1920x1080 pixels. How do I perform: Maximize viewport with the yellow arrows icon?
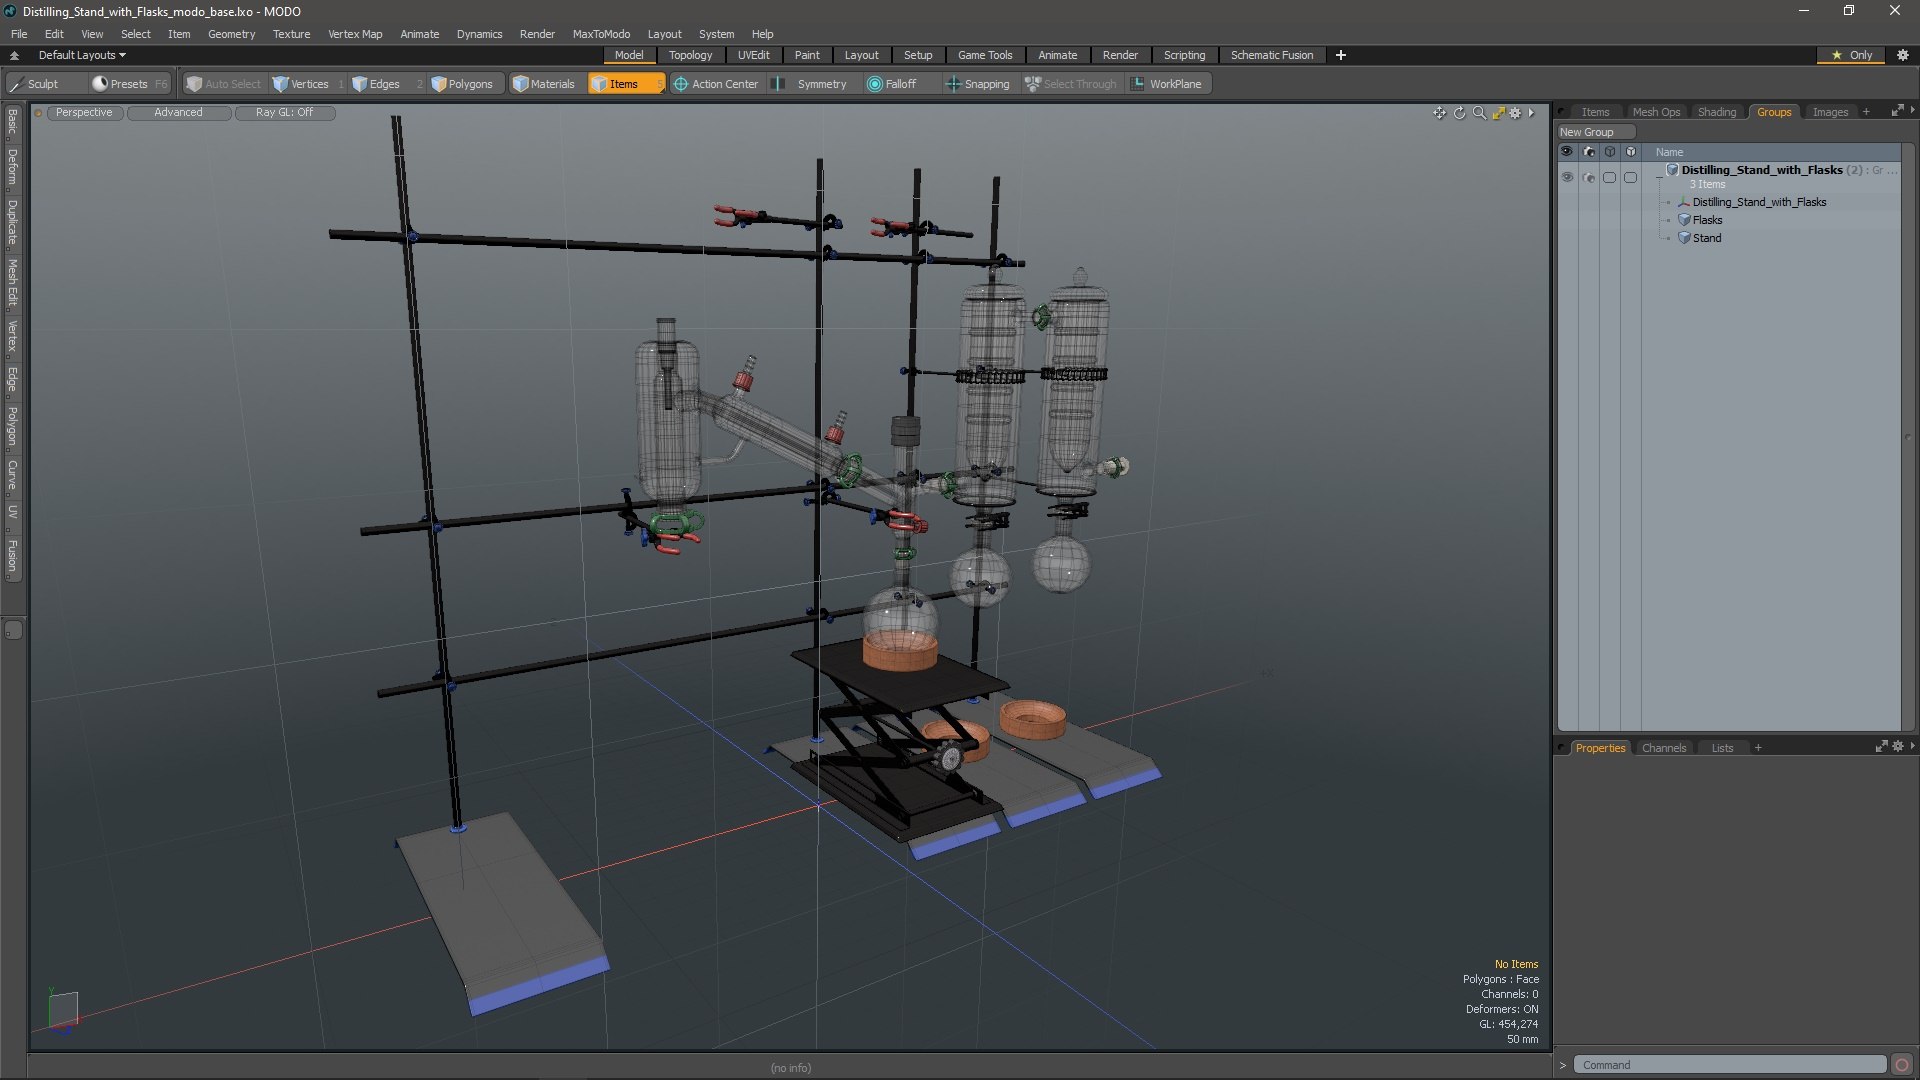1498,113
